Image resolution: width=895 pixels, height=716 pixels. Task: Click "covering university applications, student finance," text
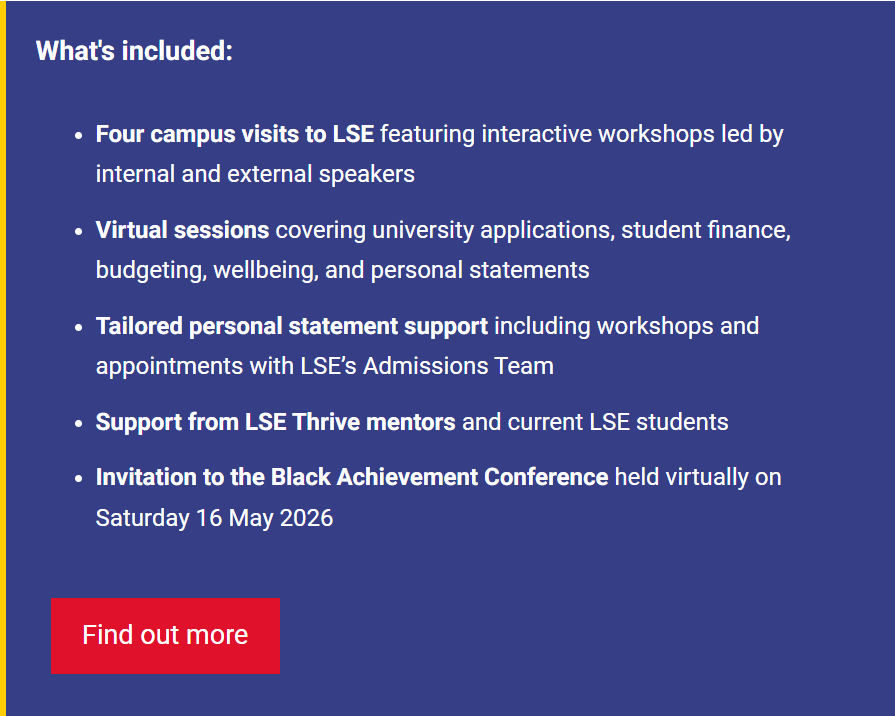[533, 230]
